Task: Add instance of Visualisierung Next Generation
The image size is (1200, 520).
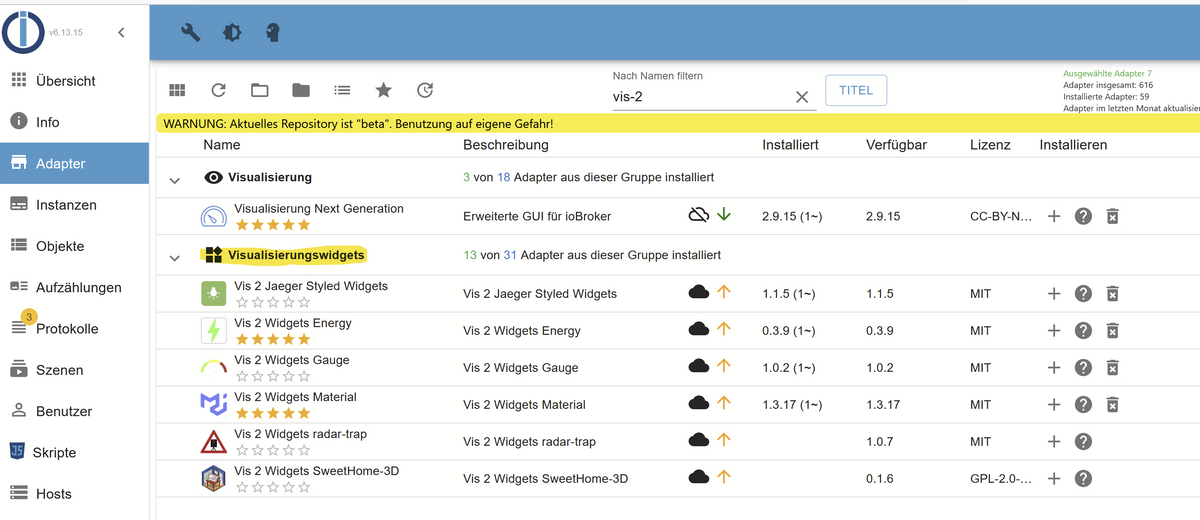Action: pyautogui.click(x=1053, y=216)
